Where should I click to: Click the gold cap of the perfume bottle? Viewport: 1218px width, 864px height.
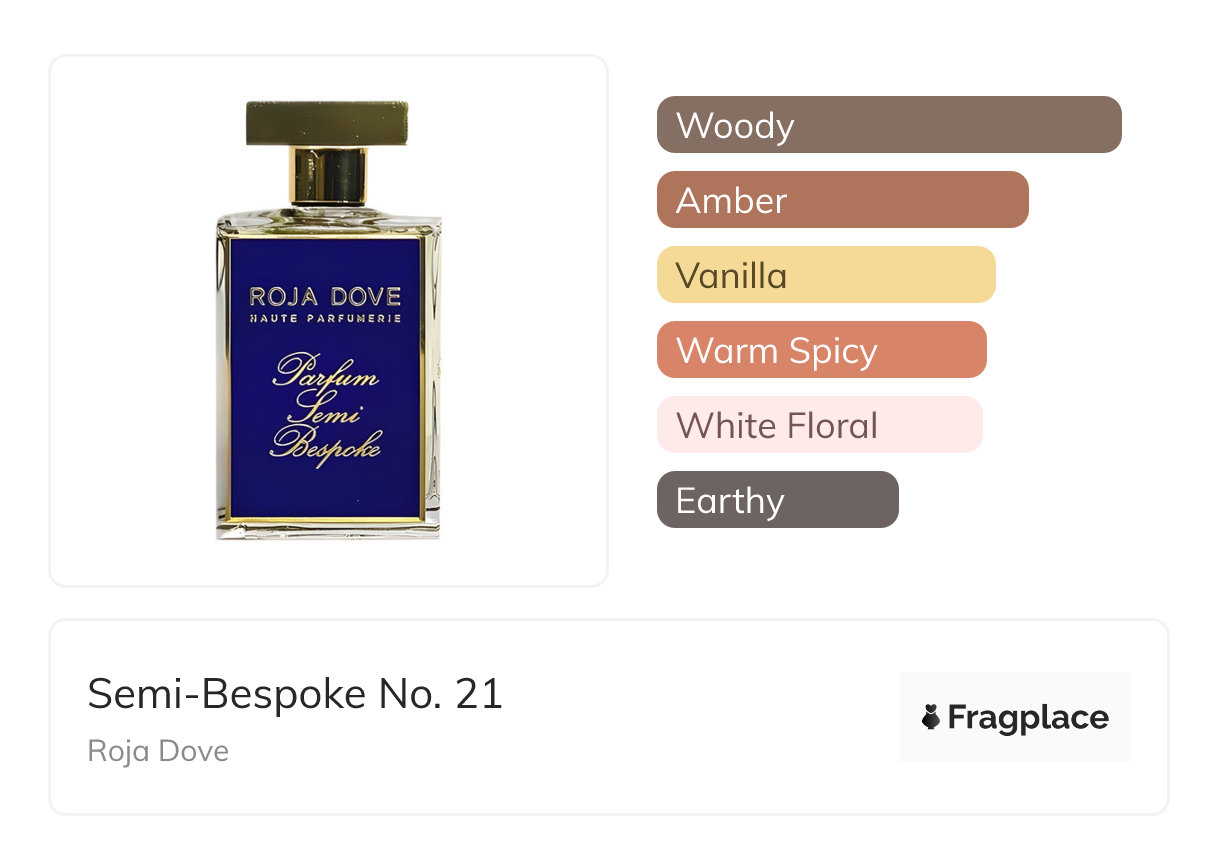[327, 122]
